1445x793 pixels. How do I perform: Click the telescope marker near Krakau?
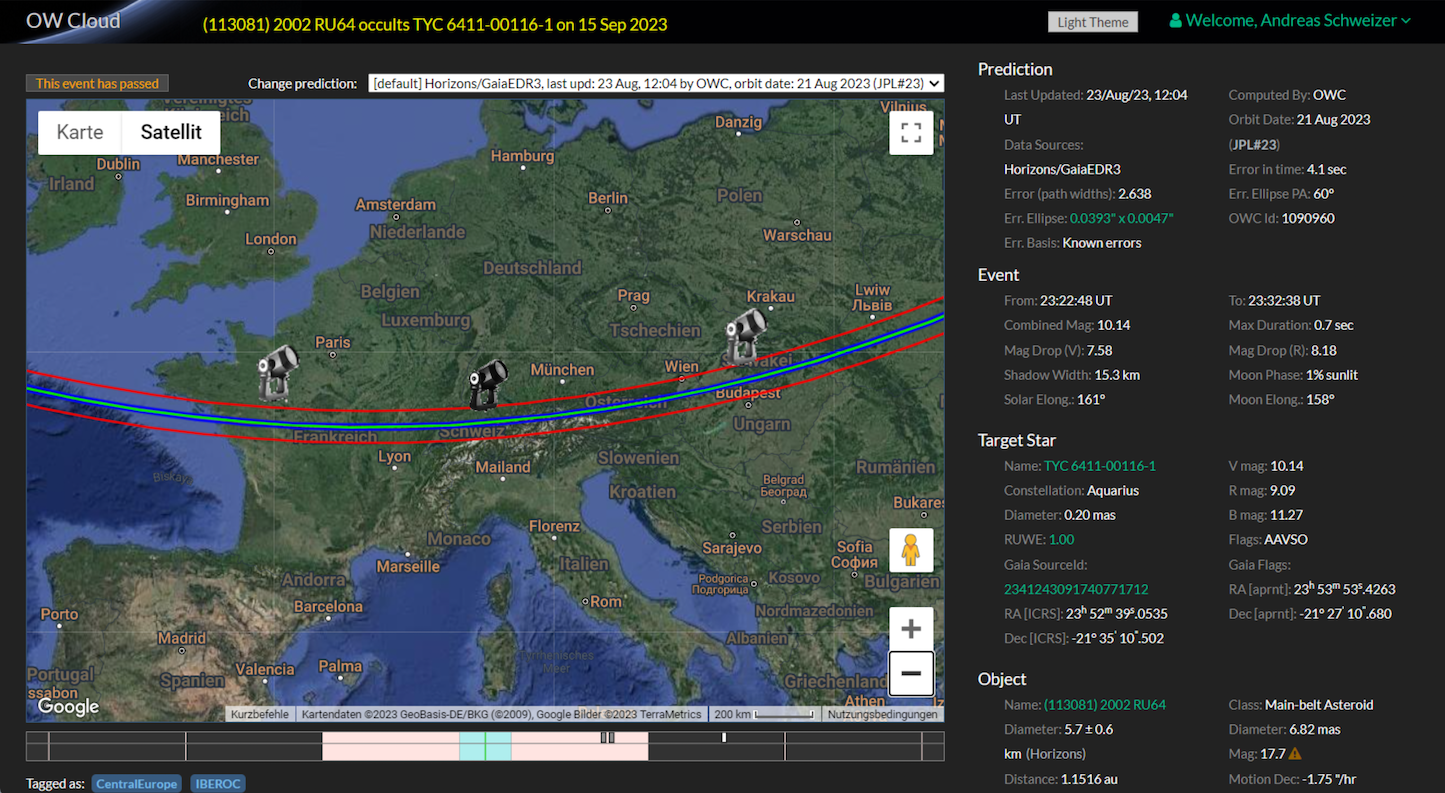point(746,335)
